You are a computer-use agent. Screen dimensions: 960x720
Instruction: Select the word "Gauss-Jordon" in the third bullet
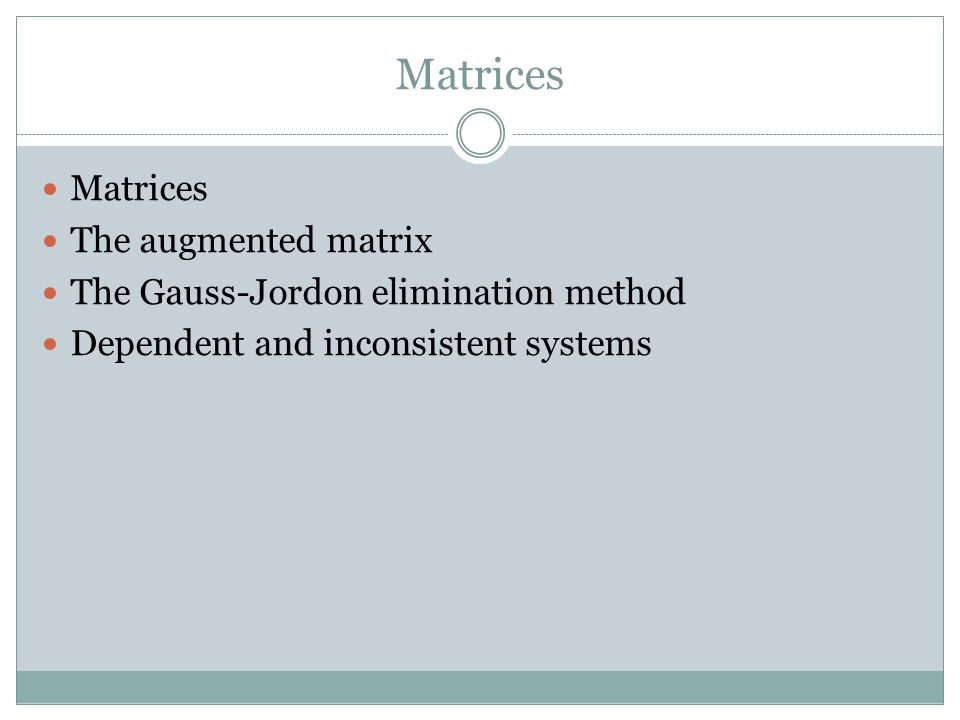tap(251, 292)
